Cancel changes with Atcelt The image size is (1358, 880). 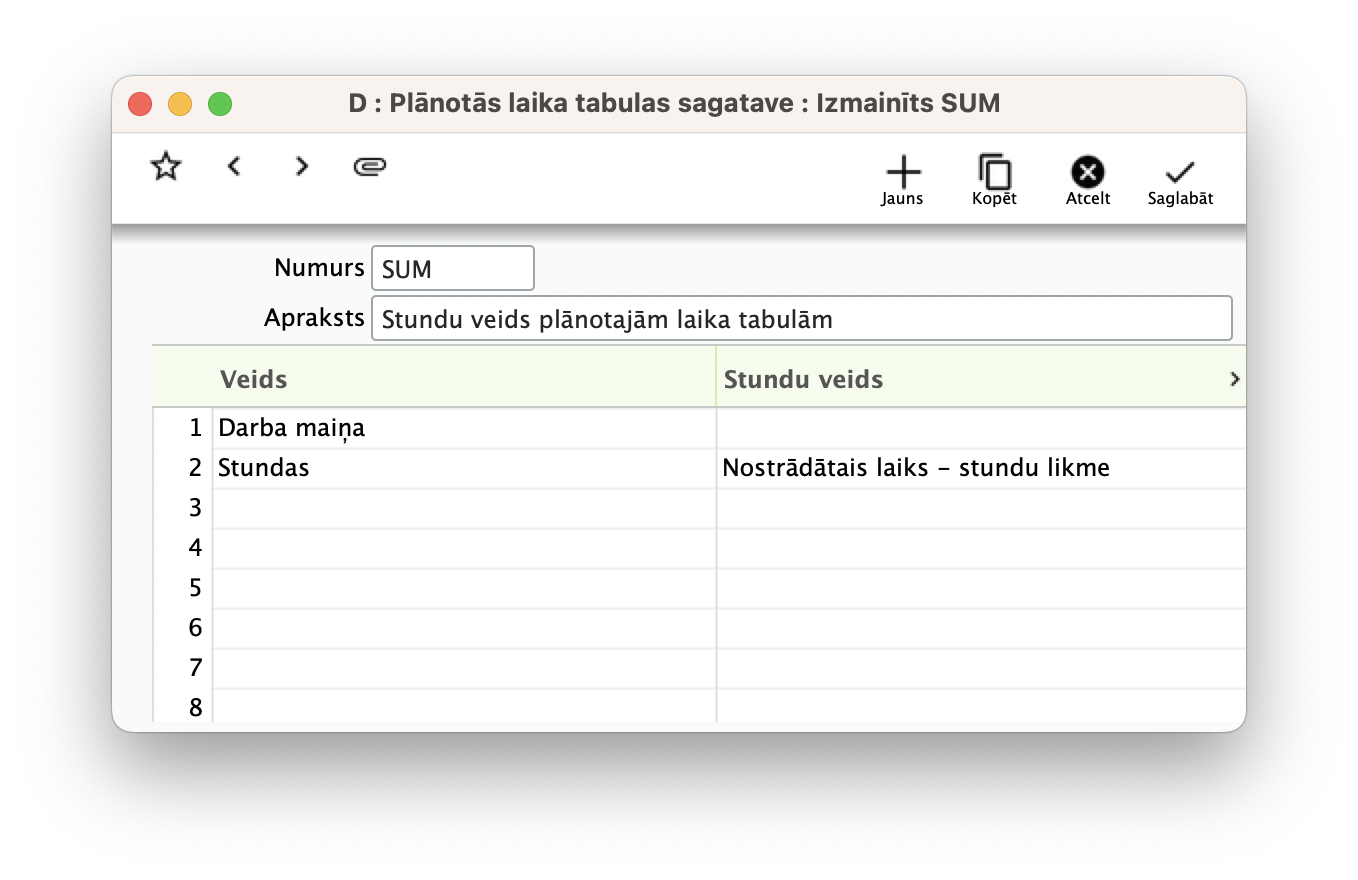pos(1087,180)
